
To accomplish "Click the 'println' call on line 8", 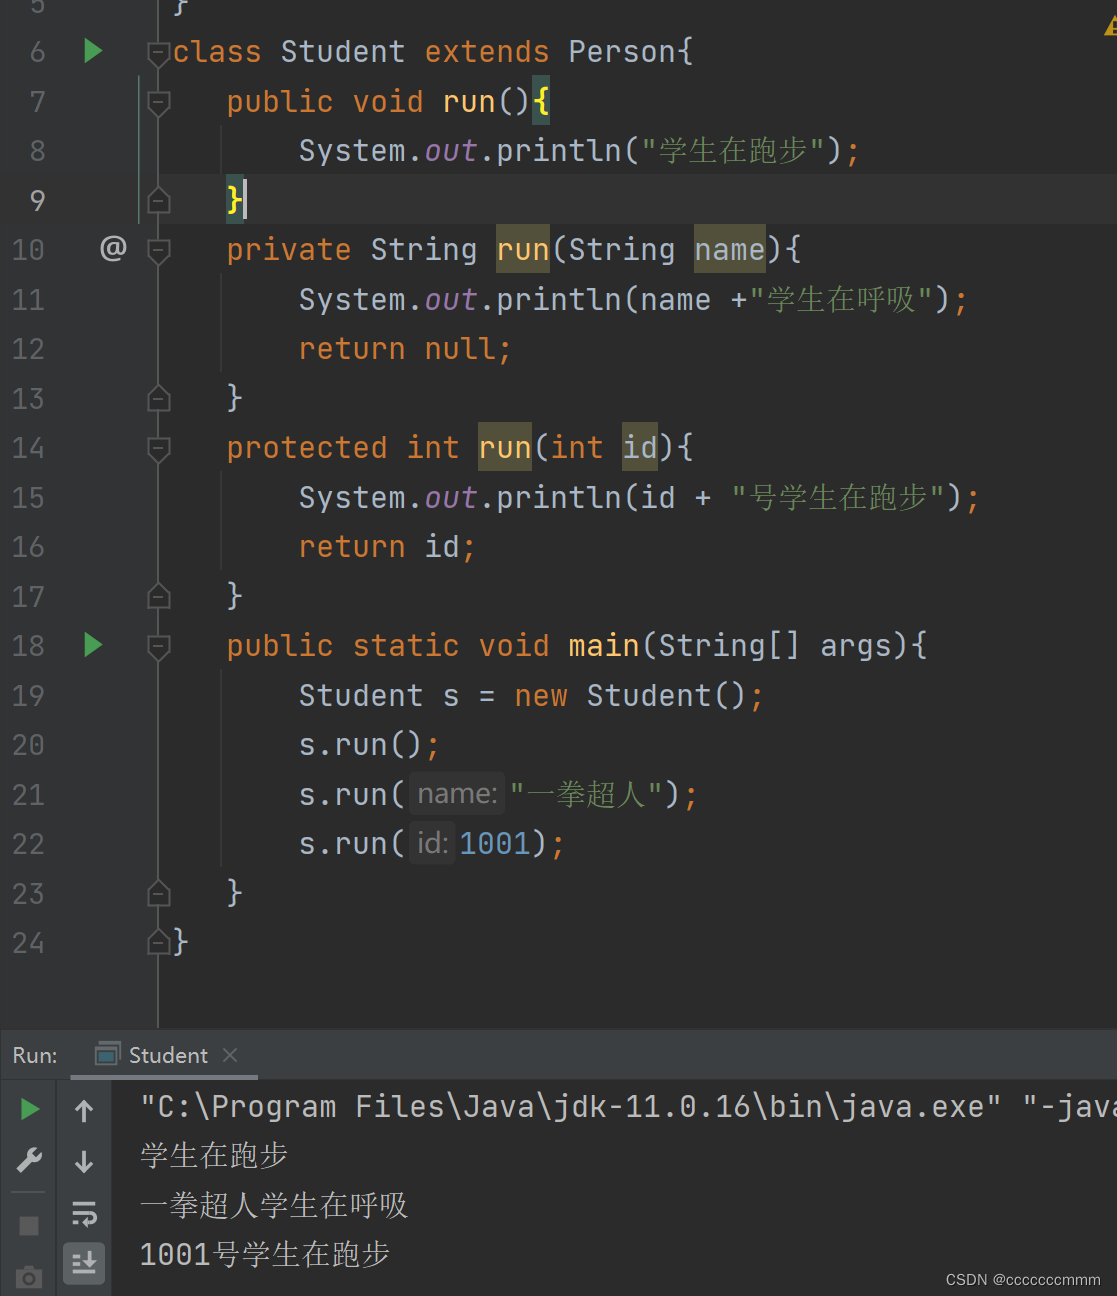I will (559, 150).
